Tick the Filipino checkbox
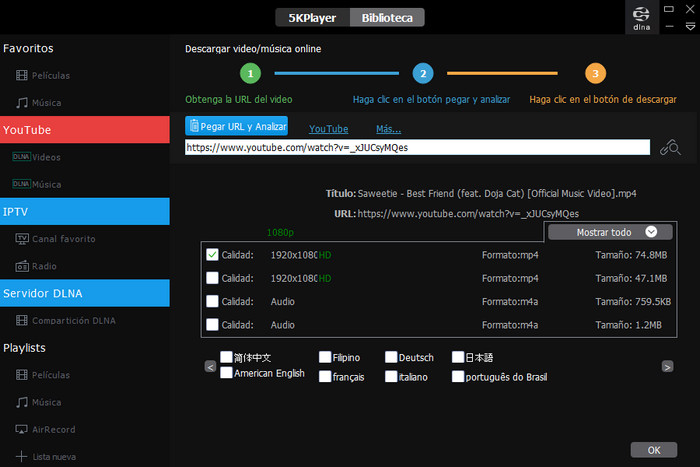700x467 pixels. [x=325, y=357]
